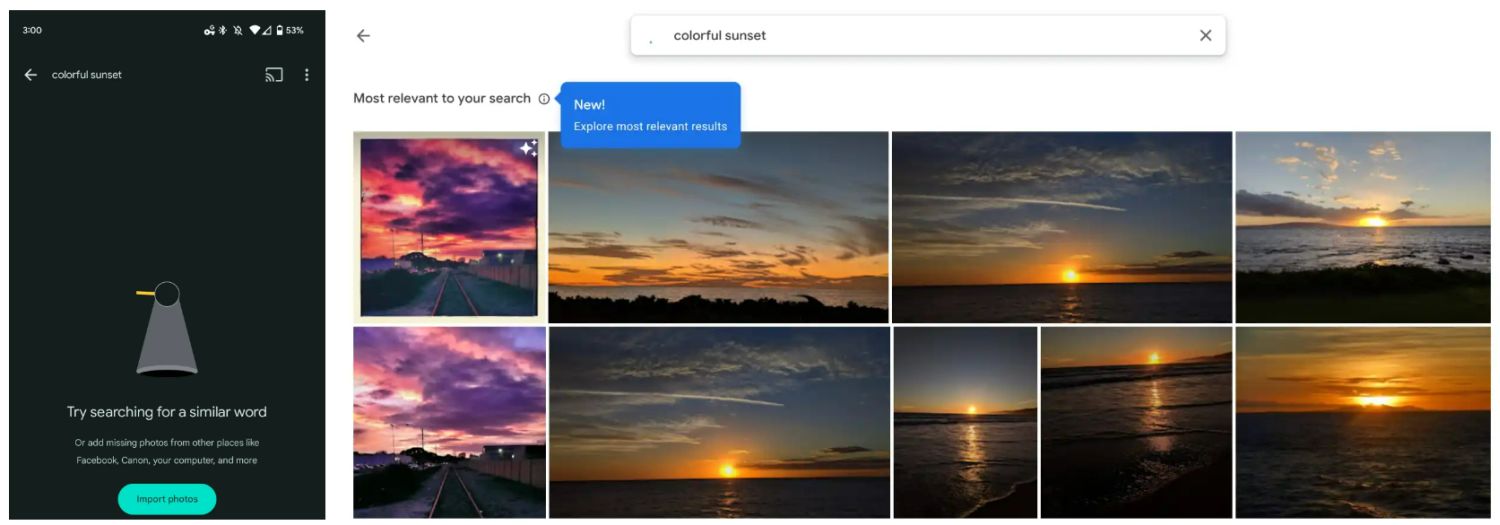The image size is (1500, 525).
Task: Tap the Cast screen icon
Action: [x=274, y=75]
